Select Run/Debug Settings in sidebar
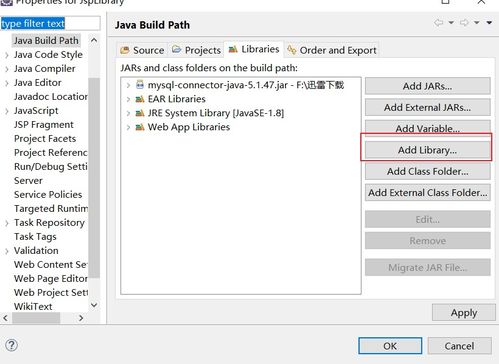This screenshot has height=364, width=499. (x=51, y=167)
